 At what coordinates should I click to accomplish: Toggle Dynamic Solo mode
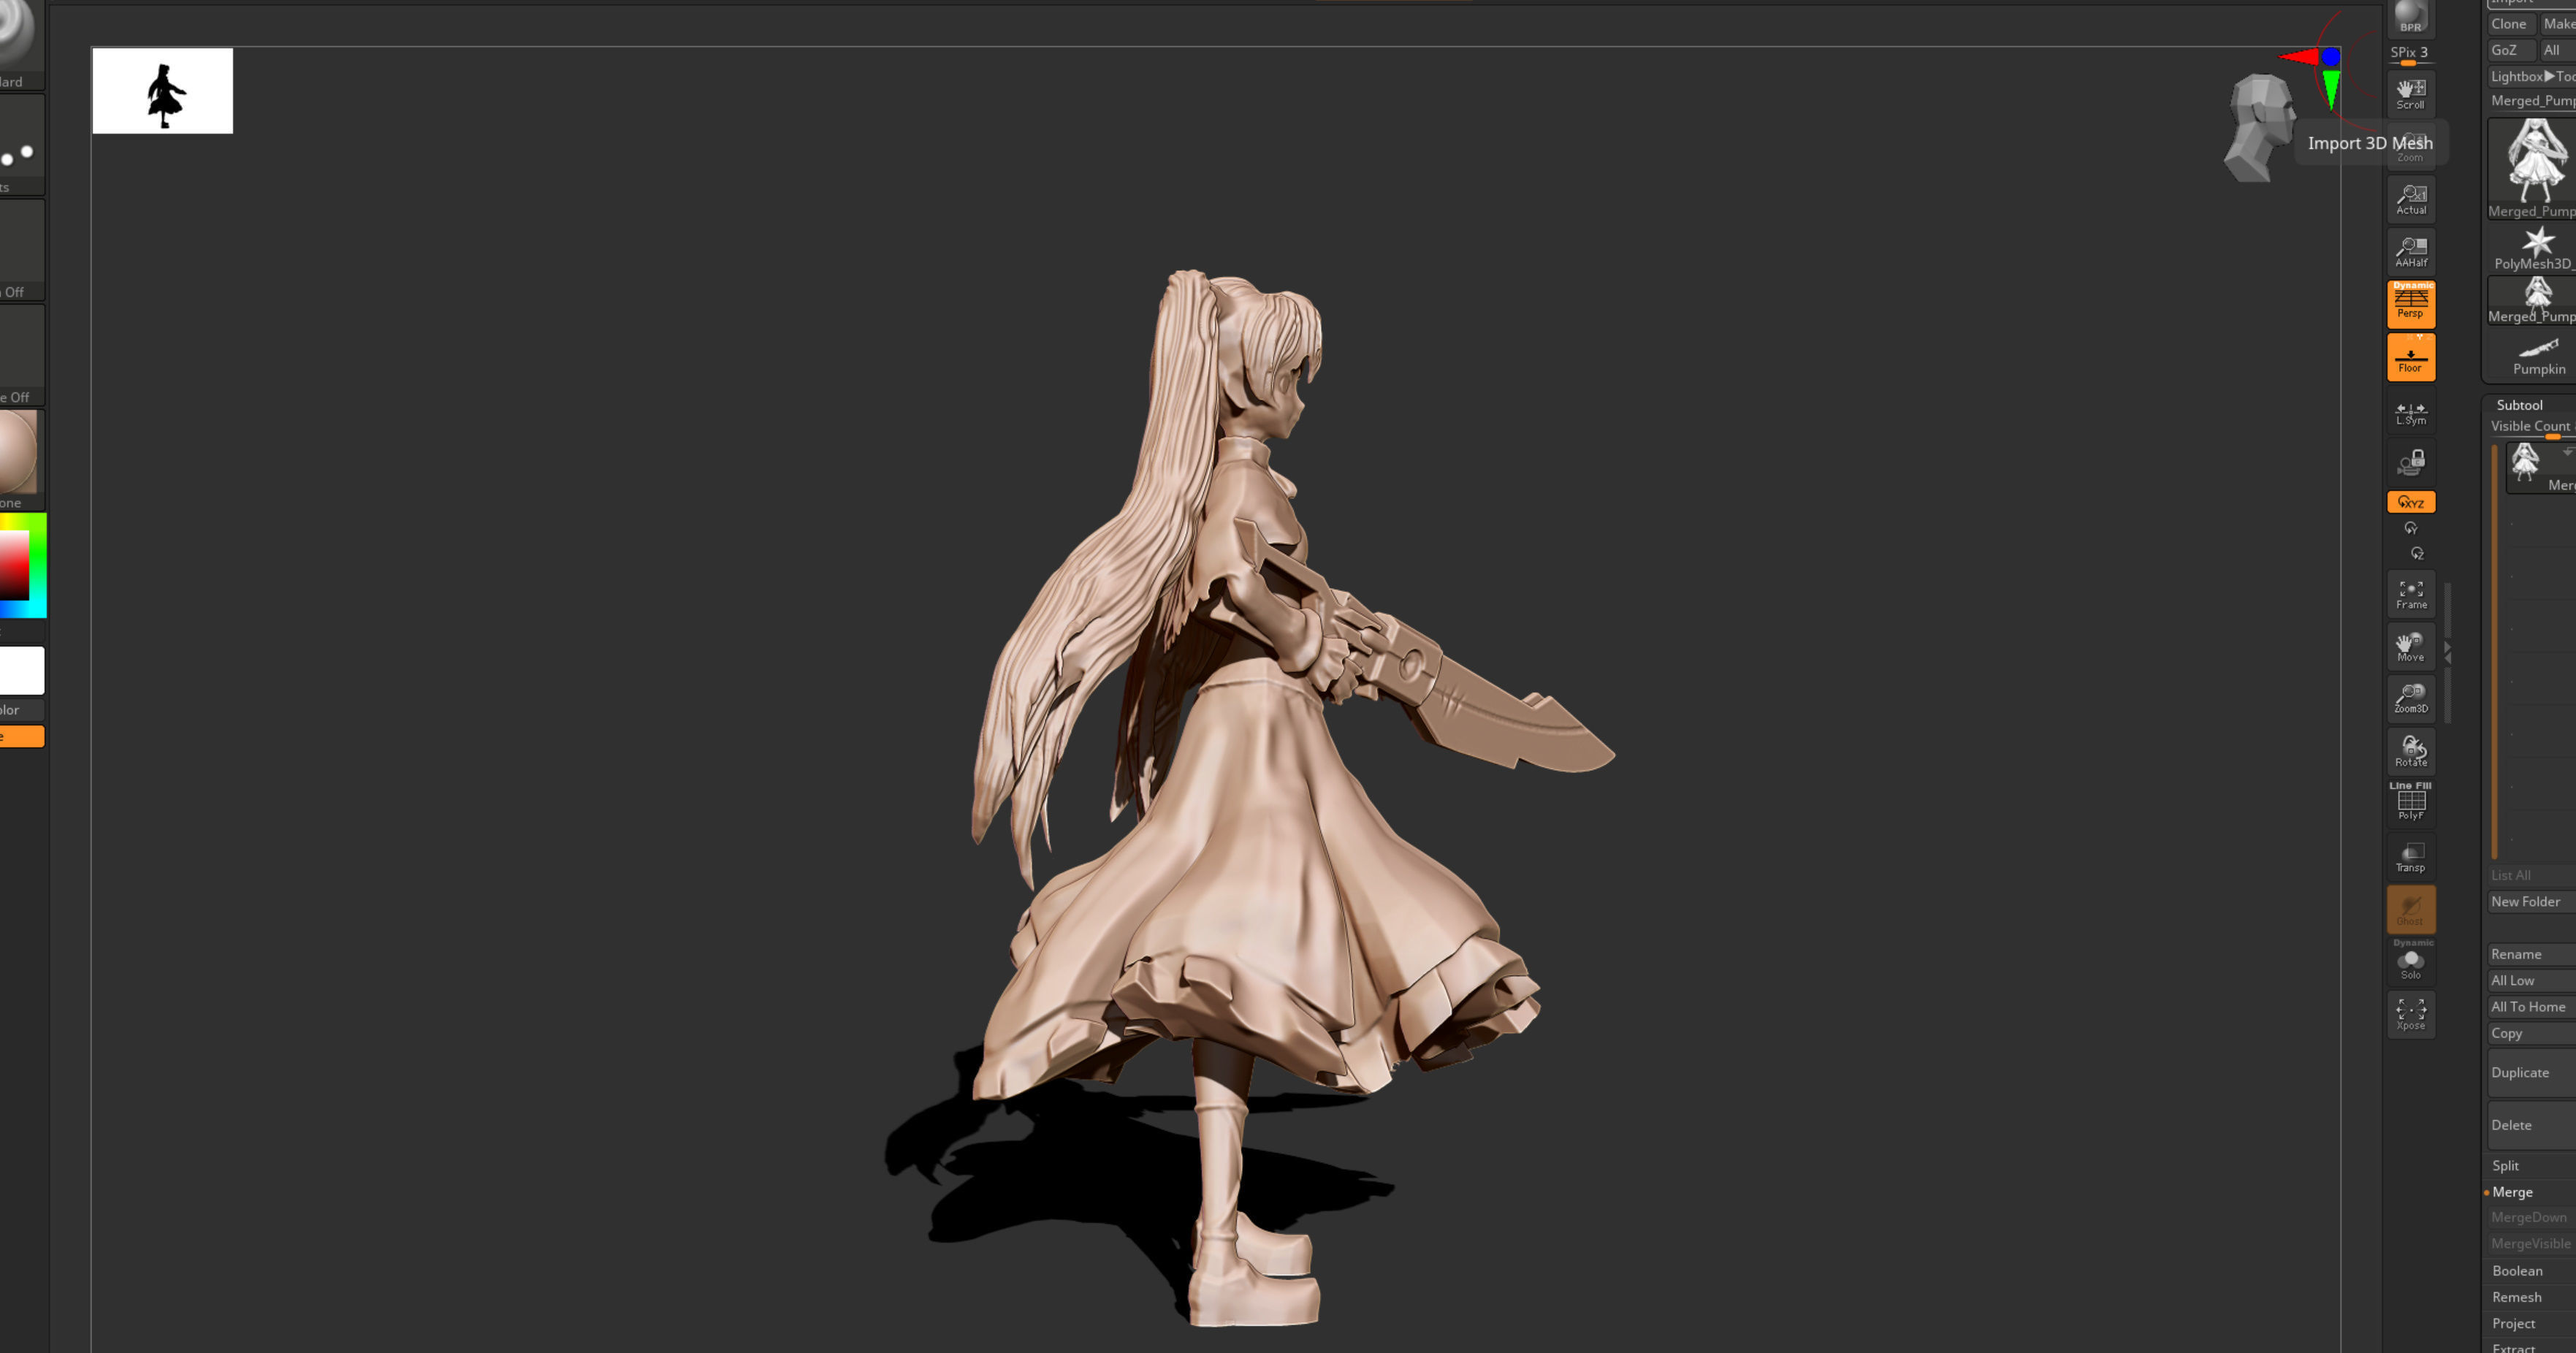(x=2410, y=961)
